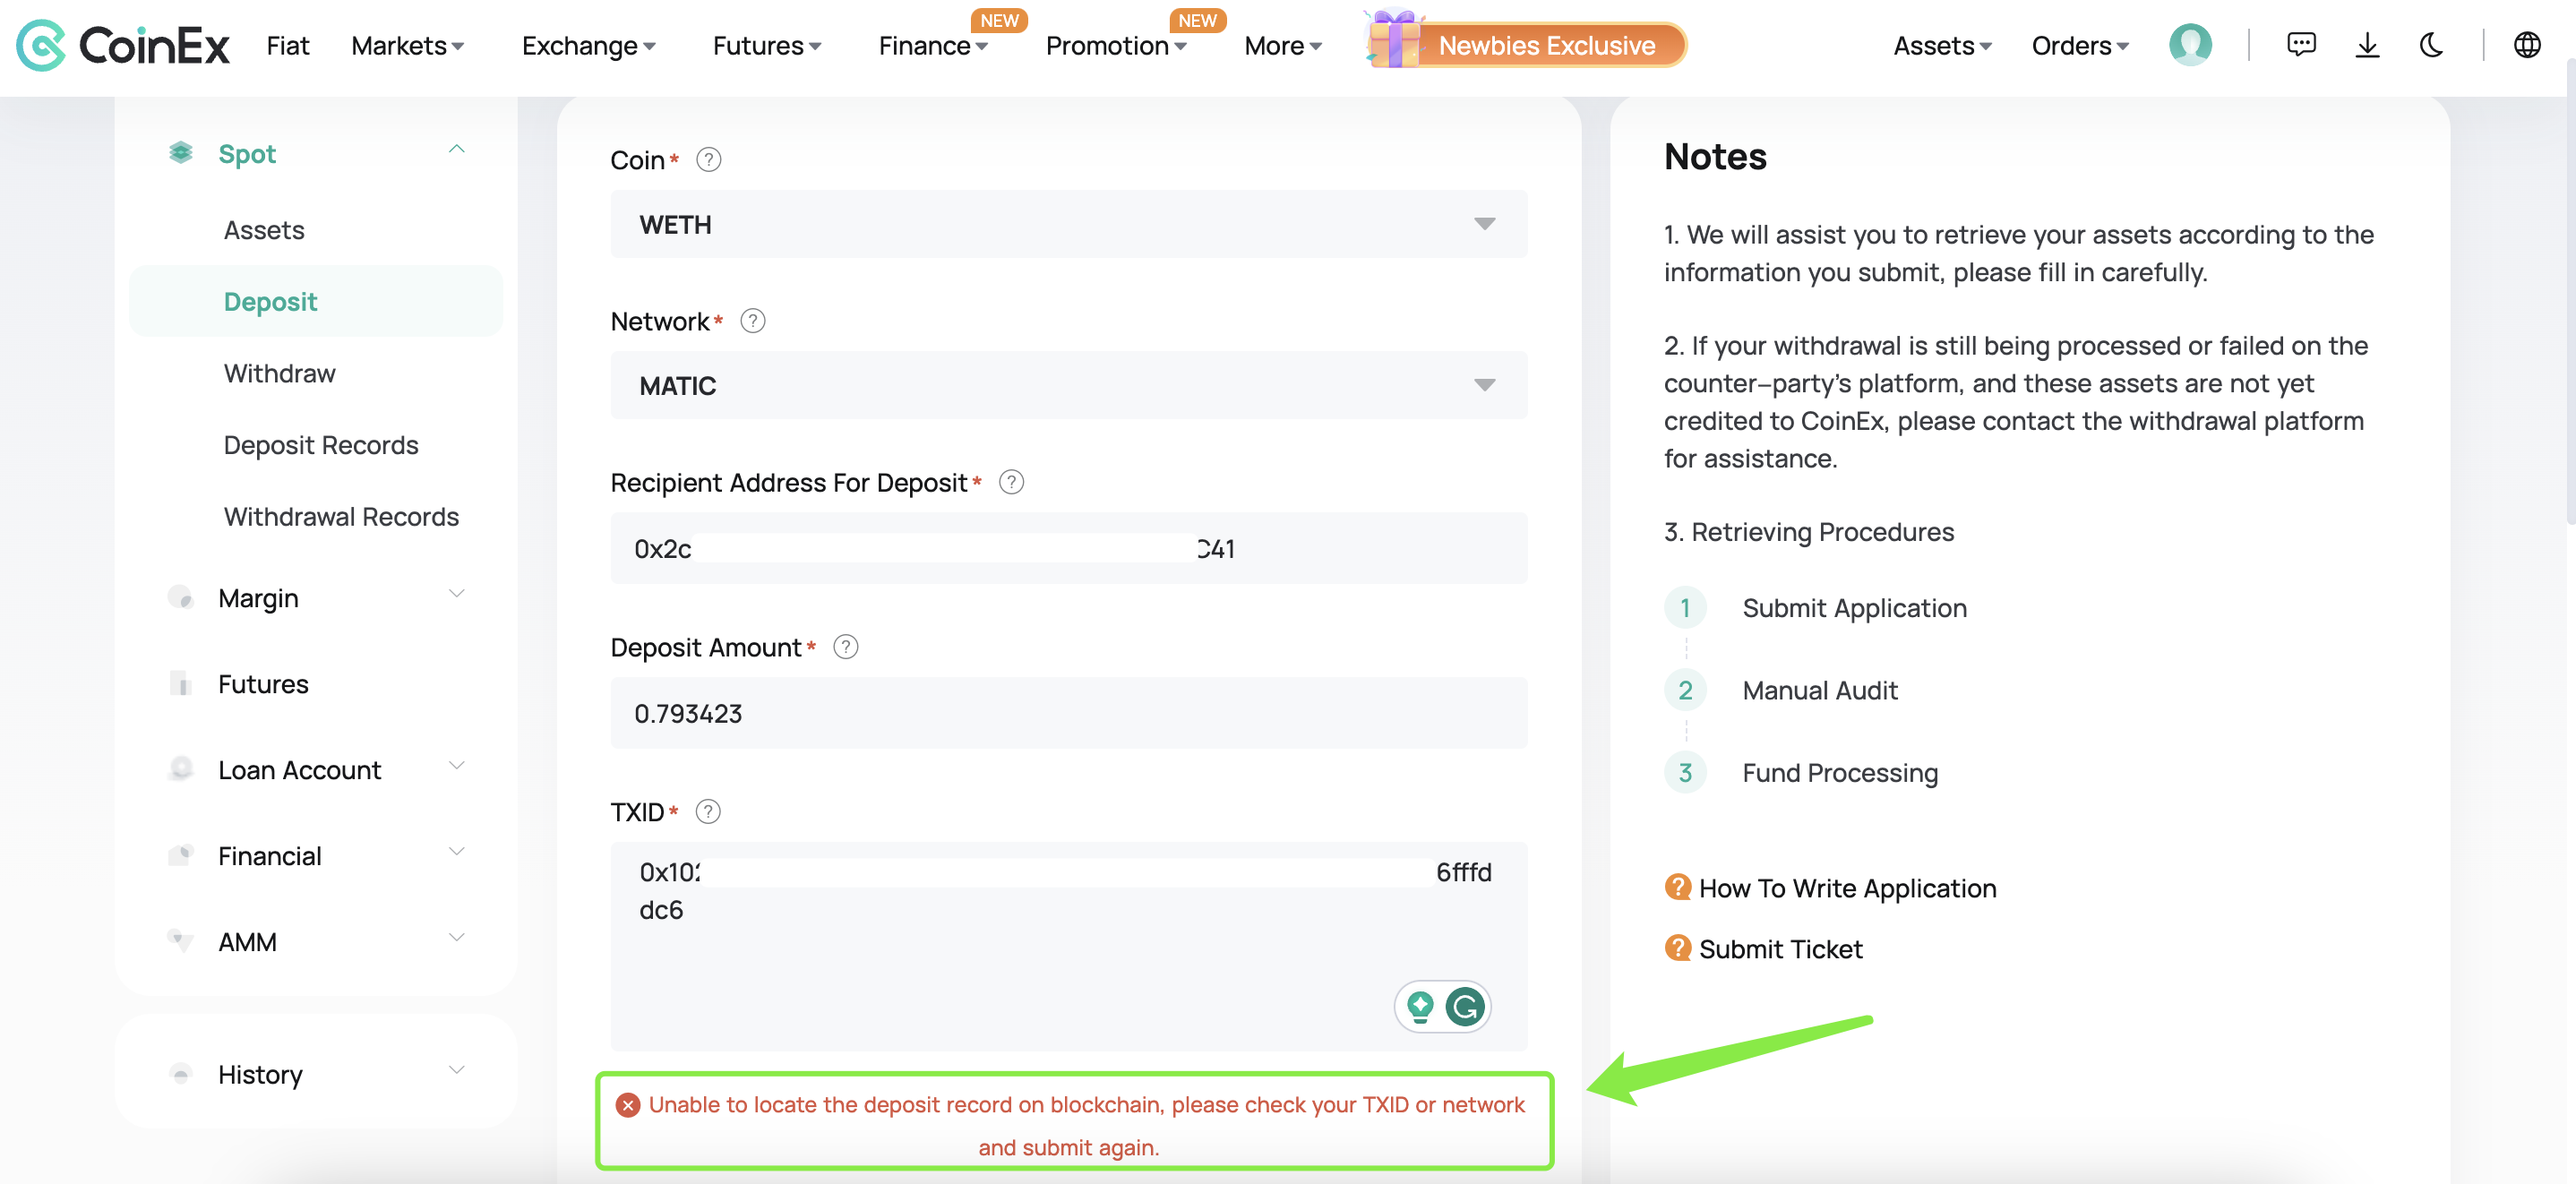Open Withdrawal Records

tap(341, 517)
